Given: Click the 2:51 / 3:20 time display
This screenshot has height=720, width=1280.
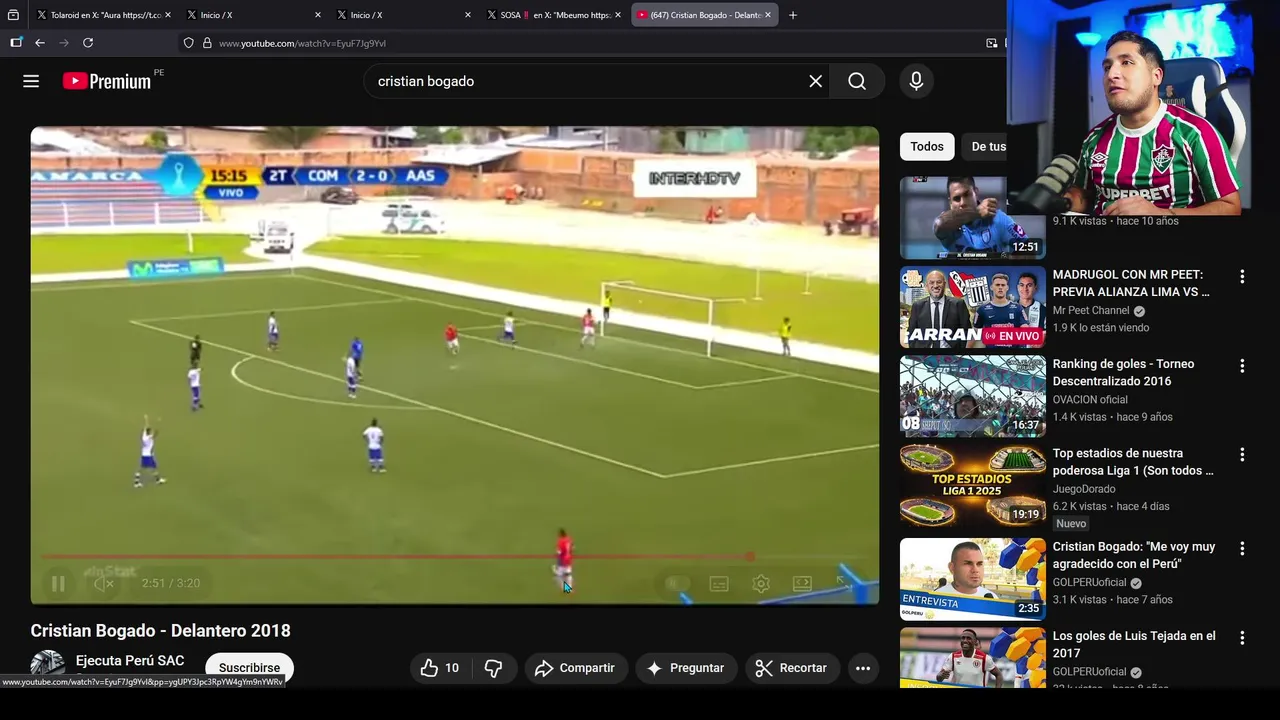Looking at the screenshot, I should coord(171,583).
